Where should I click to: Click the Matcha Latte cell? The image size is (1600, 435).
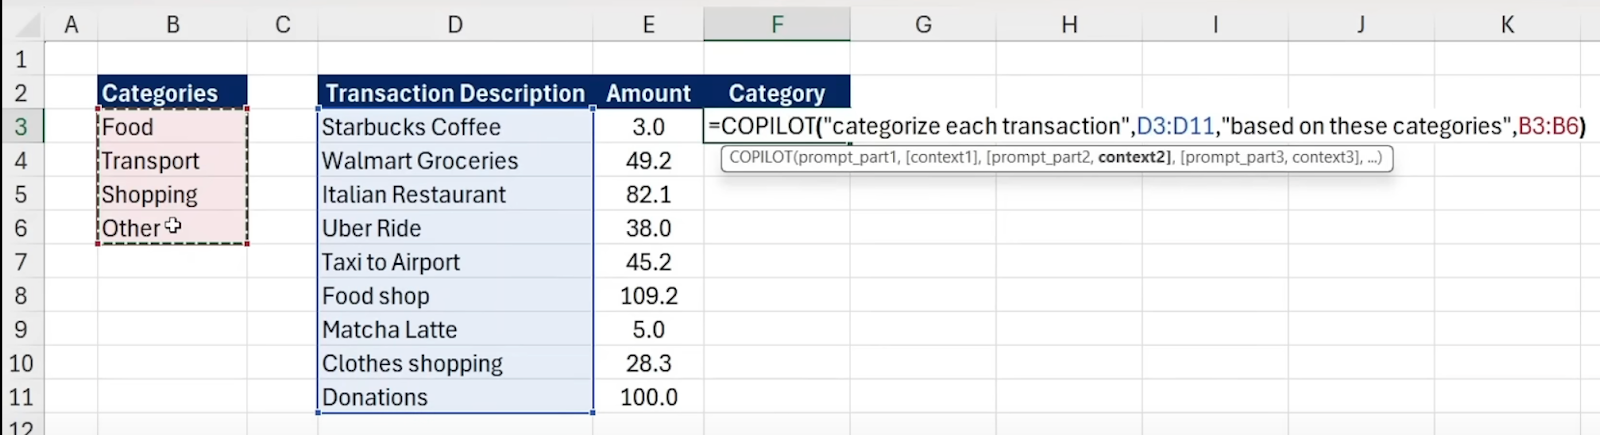[455, 330]
